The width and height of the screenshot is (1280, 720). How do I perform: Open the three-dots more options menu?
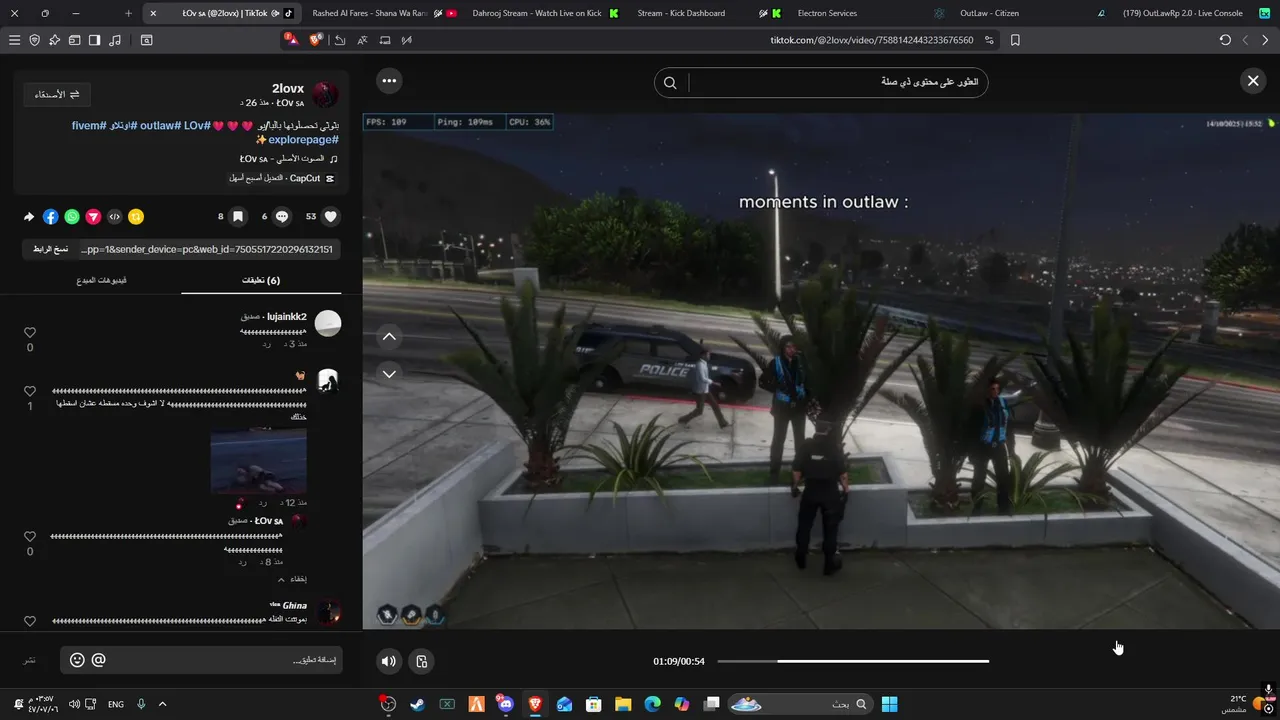pos(389,81)
